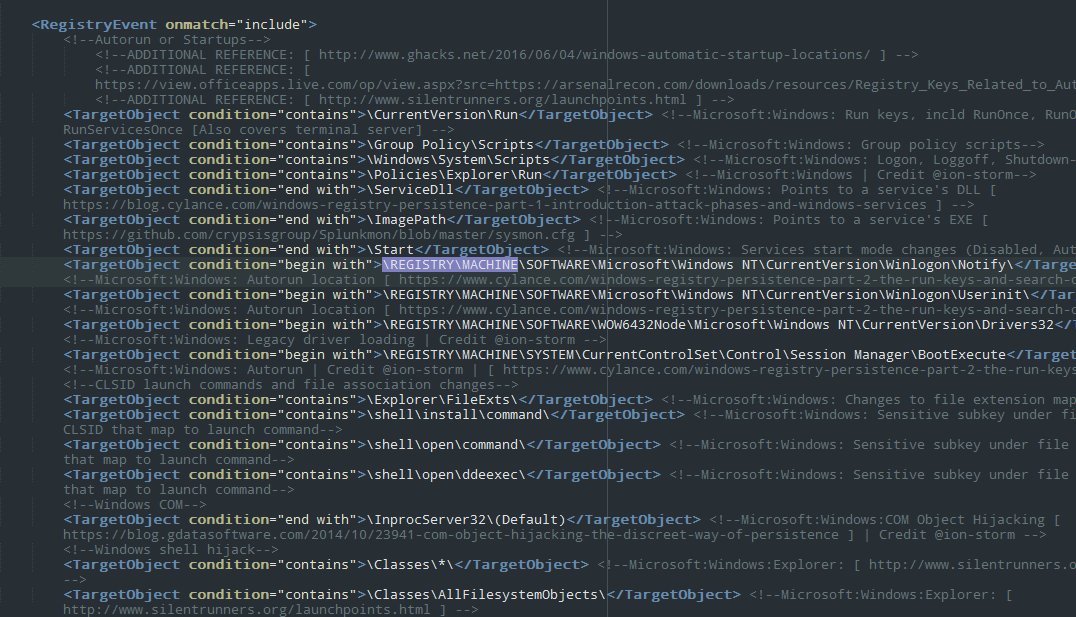Screen dimensions: 1076x617
Task: Click the WOW6432Node Drivers32 path line
Action: 718,325
